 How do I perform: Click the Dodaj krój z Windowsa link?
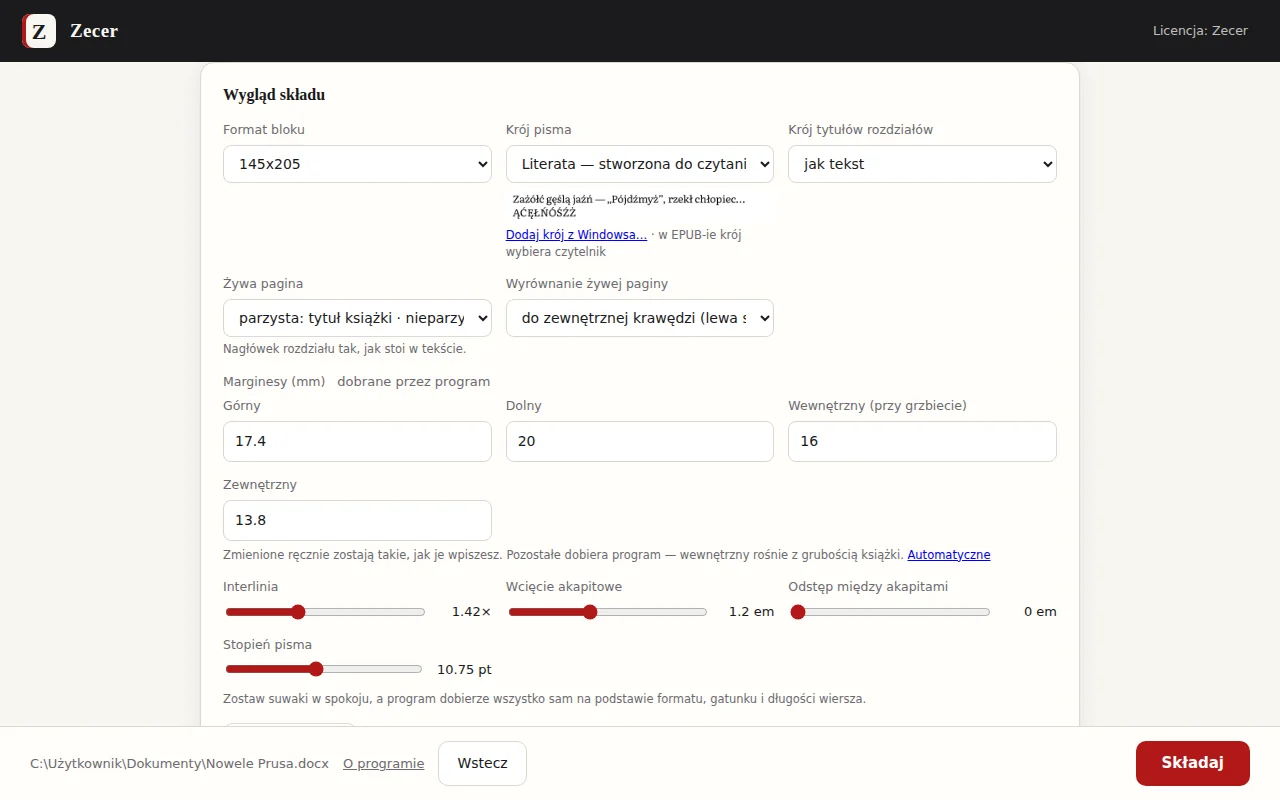pyautogui.click(x=576, y=235)
